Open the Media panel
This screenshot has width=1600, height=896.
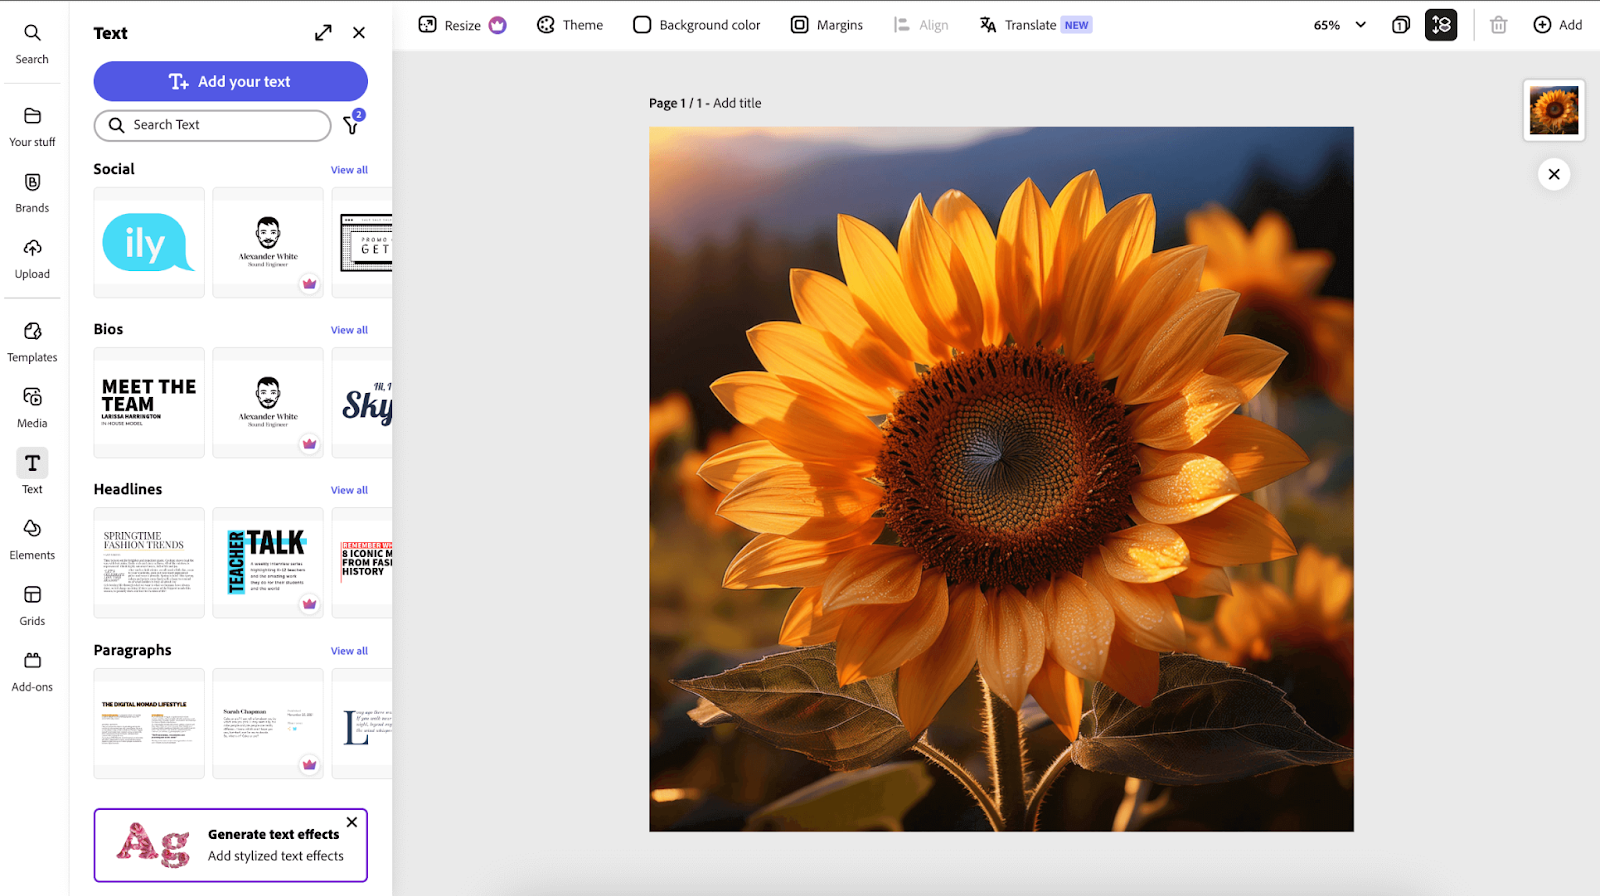click(32, 407)
